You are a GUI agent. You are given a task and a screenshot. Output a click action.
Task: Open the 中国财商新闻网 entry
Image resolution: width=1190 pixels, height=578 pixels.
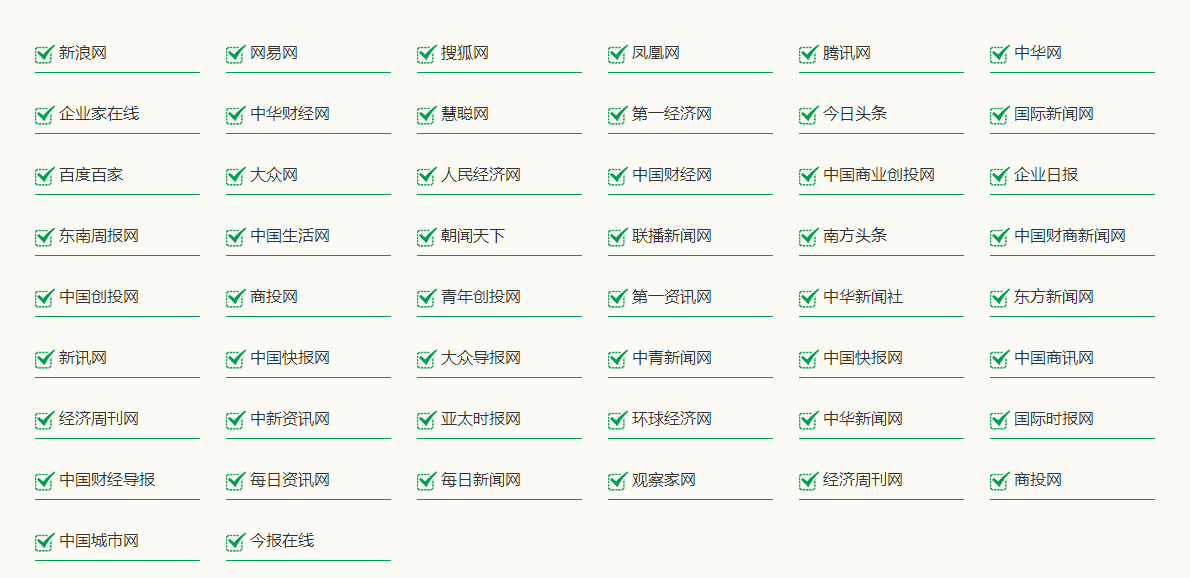(x=1069, y=236)
